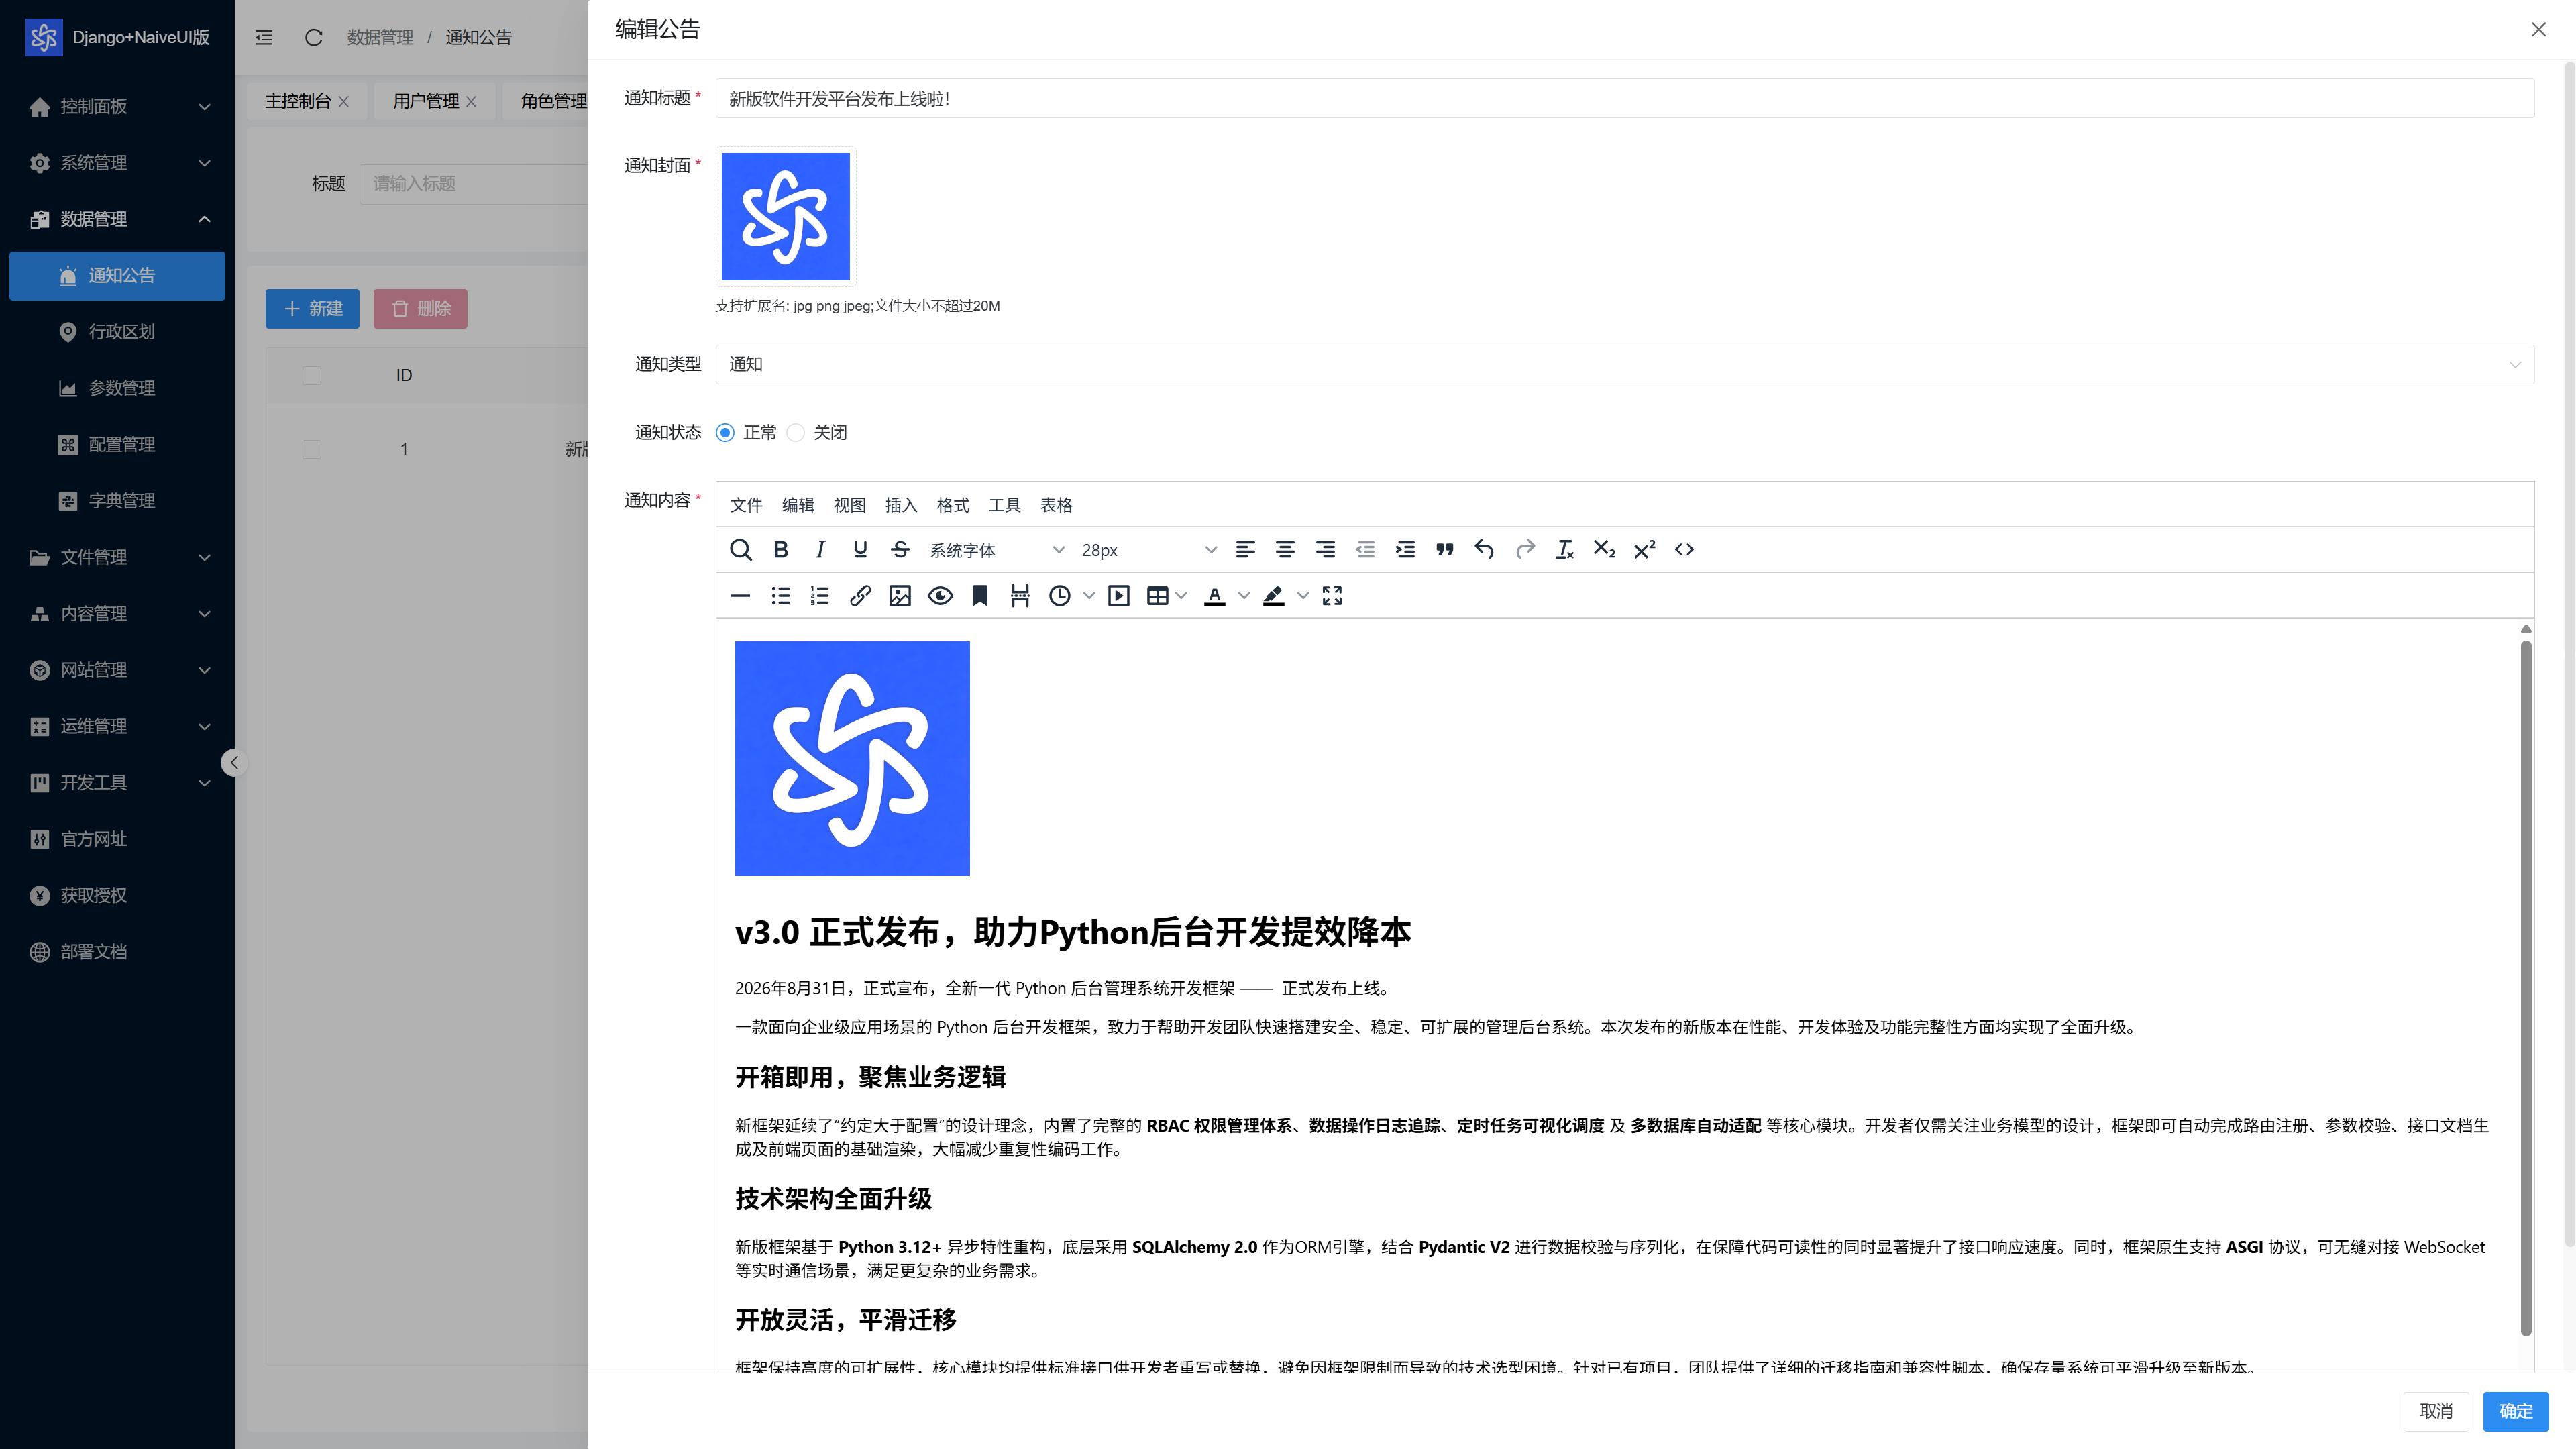The image size is (2576, 1449).
Task: Apply superscript formatting
Action: tap(1644, 549)
